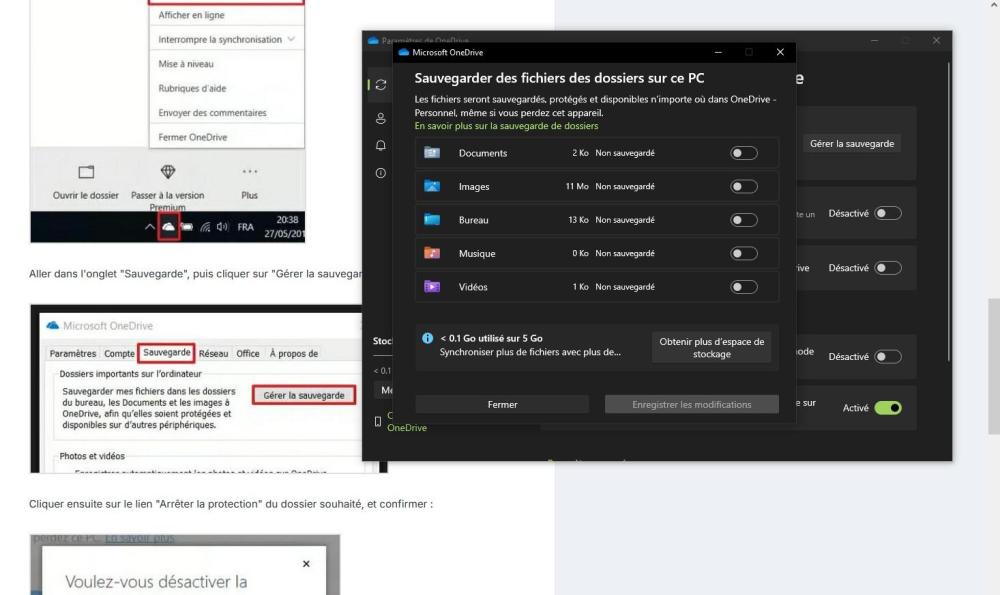Viewport: 1000px width, 595px height.
Task: Click the OneDrive cloud tray icon in article
Action: [x=168, y=227]
